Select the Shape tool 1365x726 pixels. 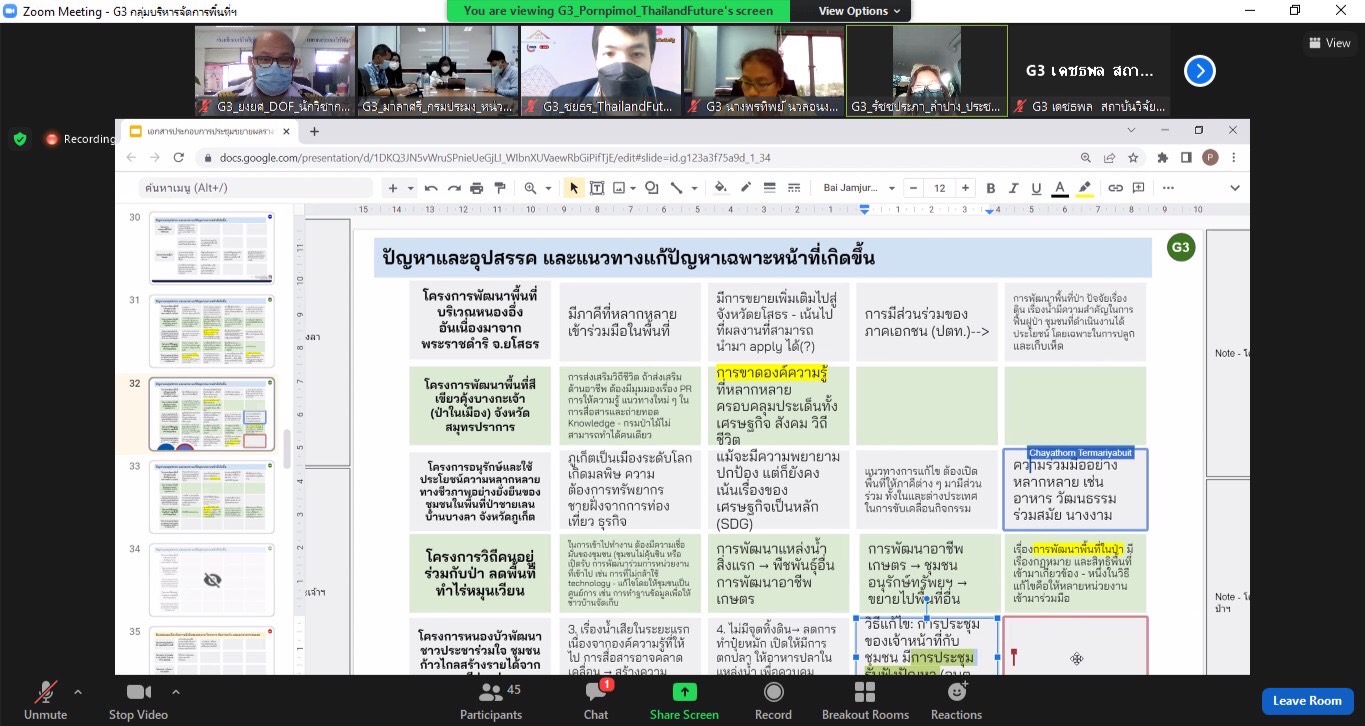click(x=651, y=188)
